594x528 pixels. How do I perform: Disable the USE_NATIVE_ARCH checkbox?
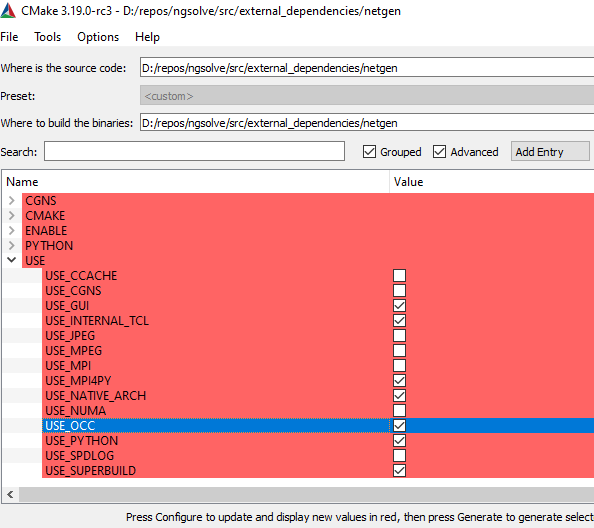point(399,395)
